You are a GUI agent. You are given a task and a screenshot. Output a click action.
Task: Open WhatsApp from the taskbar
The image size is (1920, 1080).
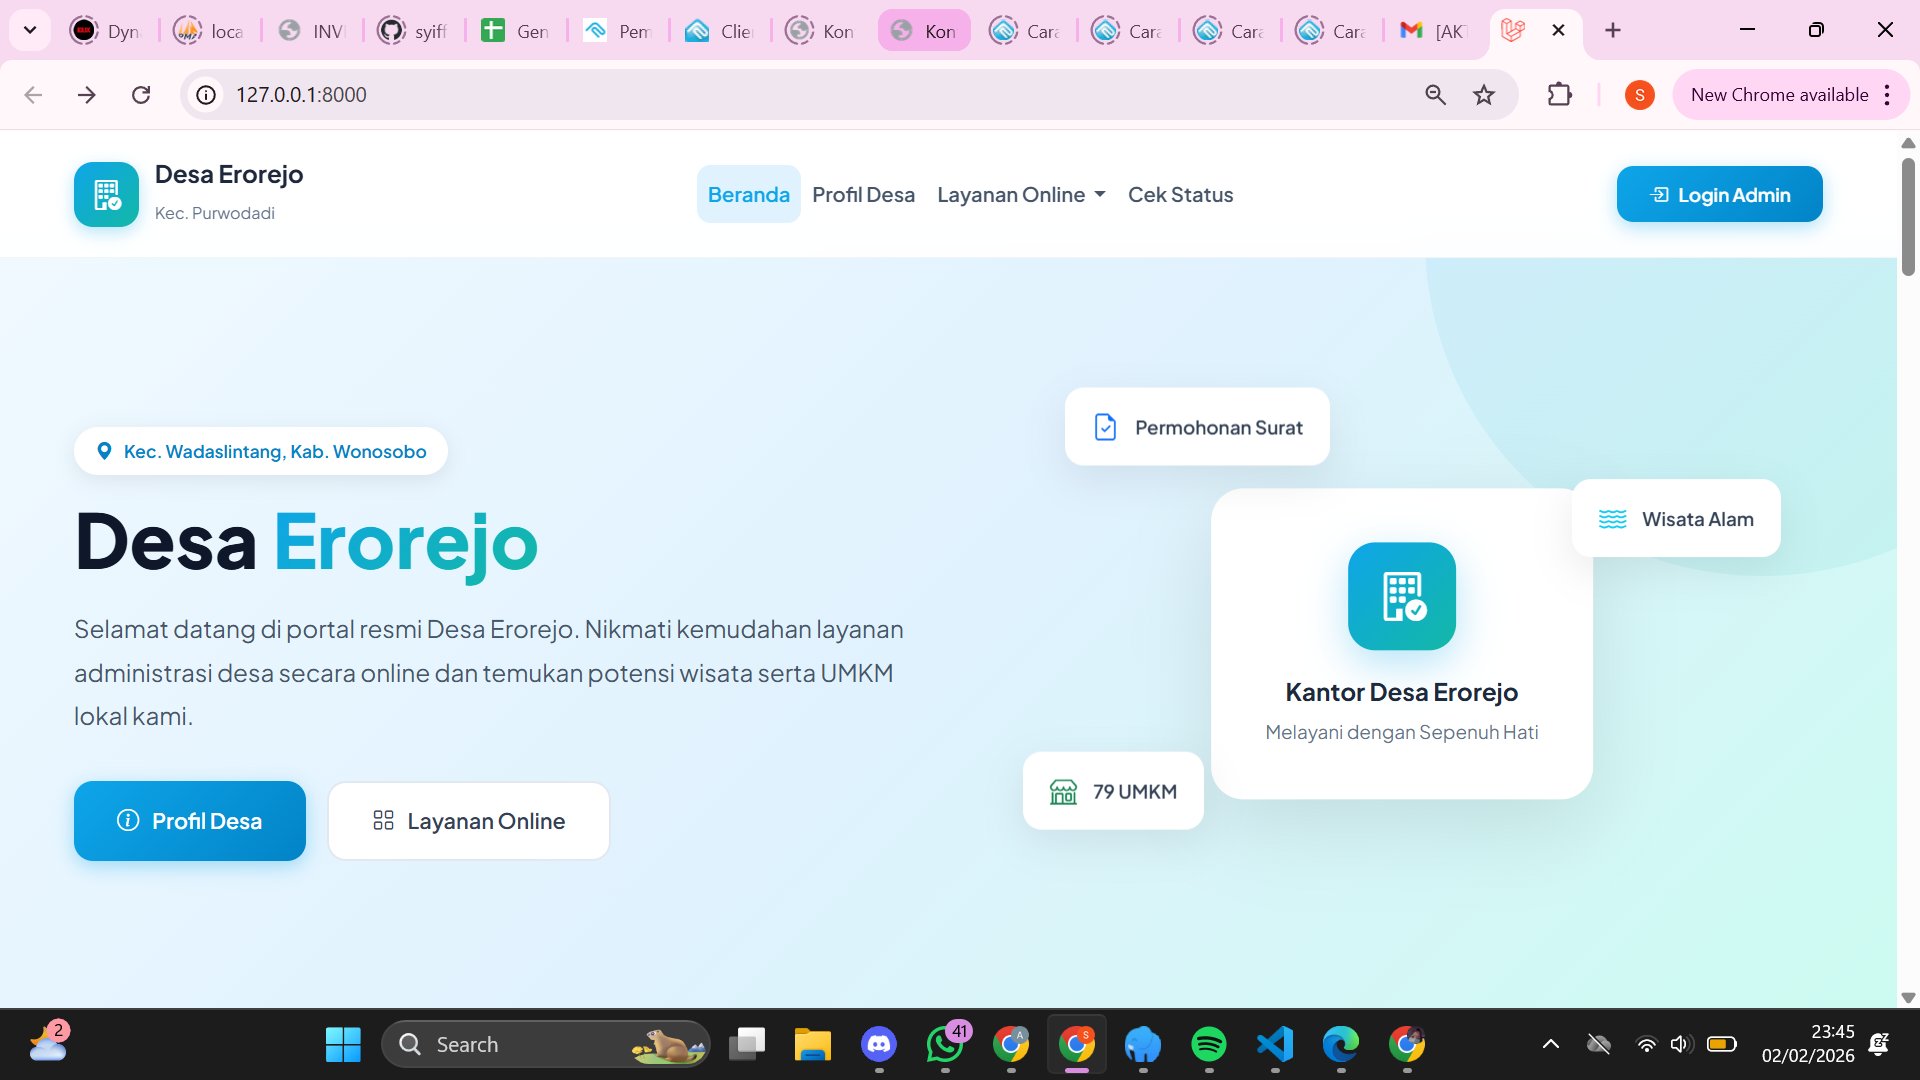click(x=945, y=1044)
